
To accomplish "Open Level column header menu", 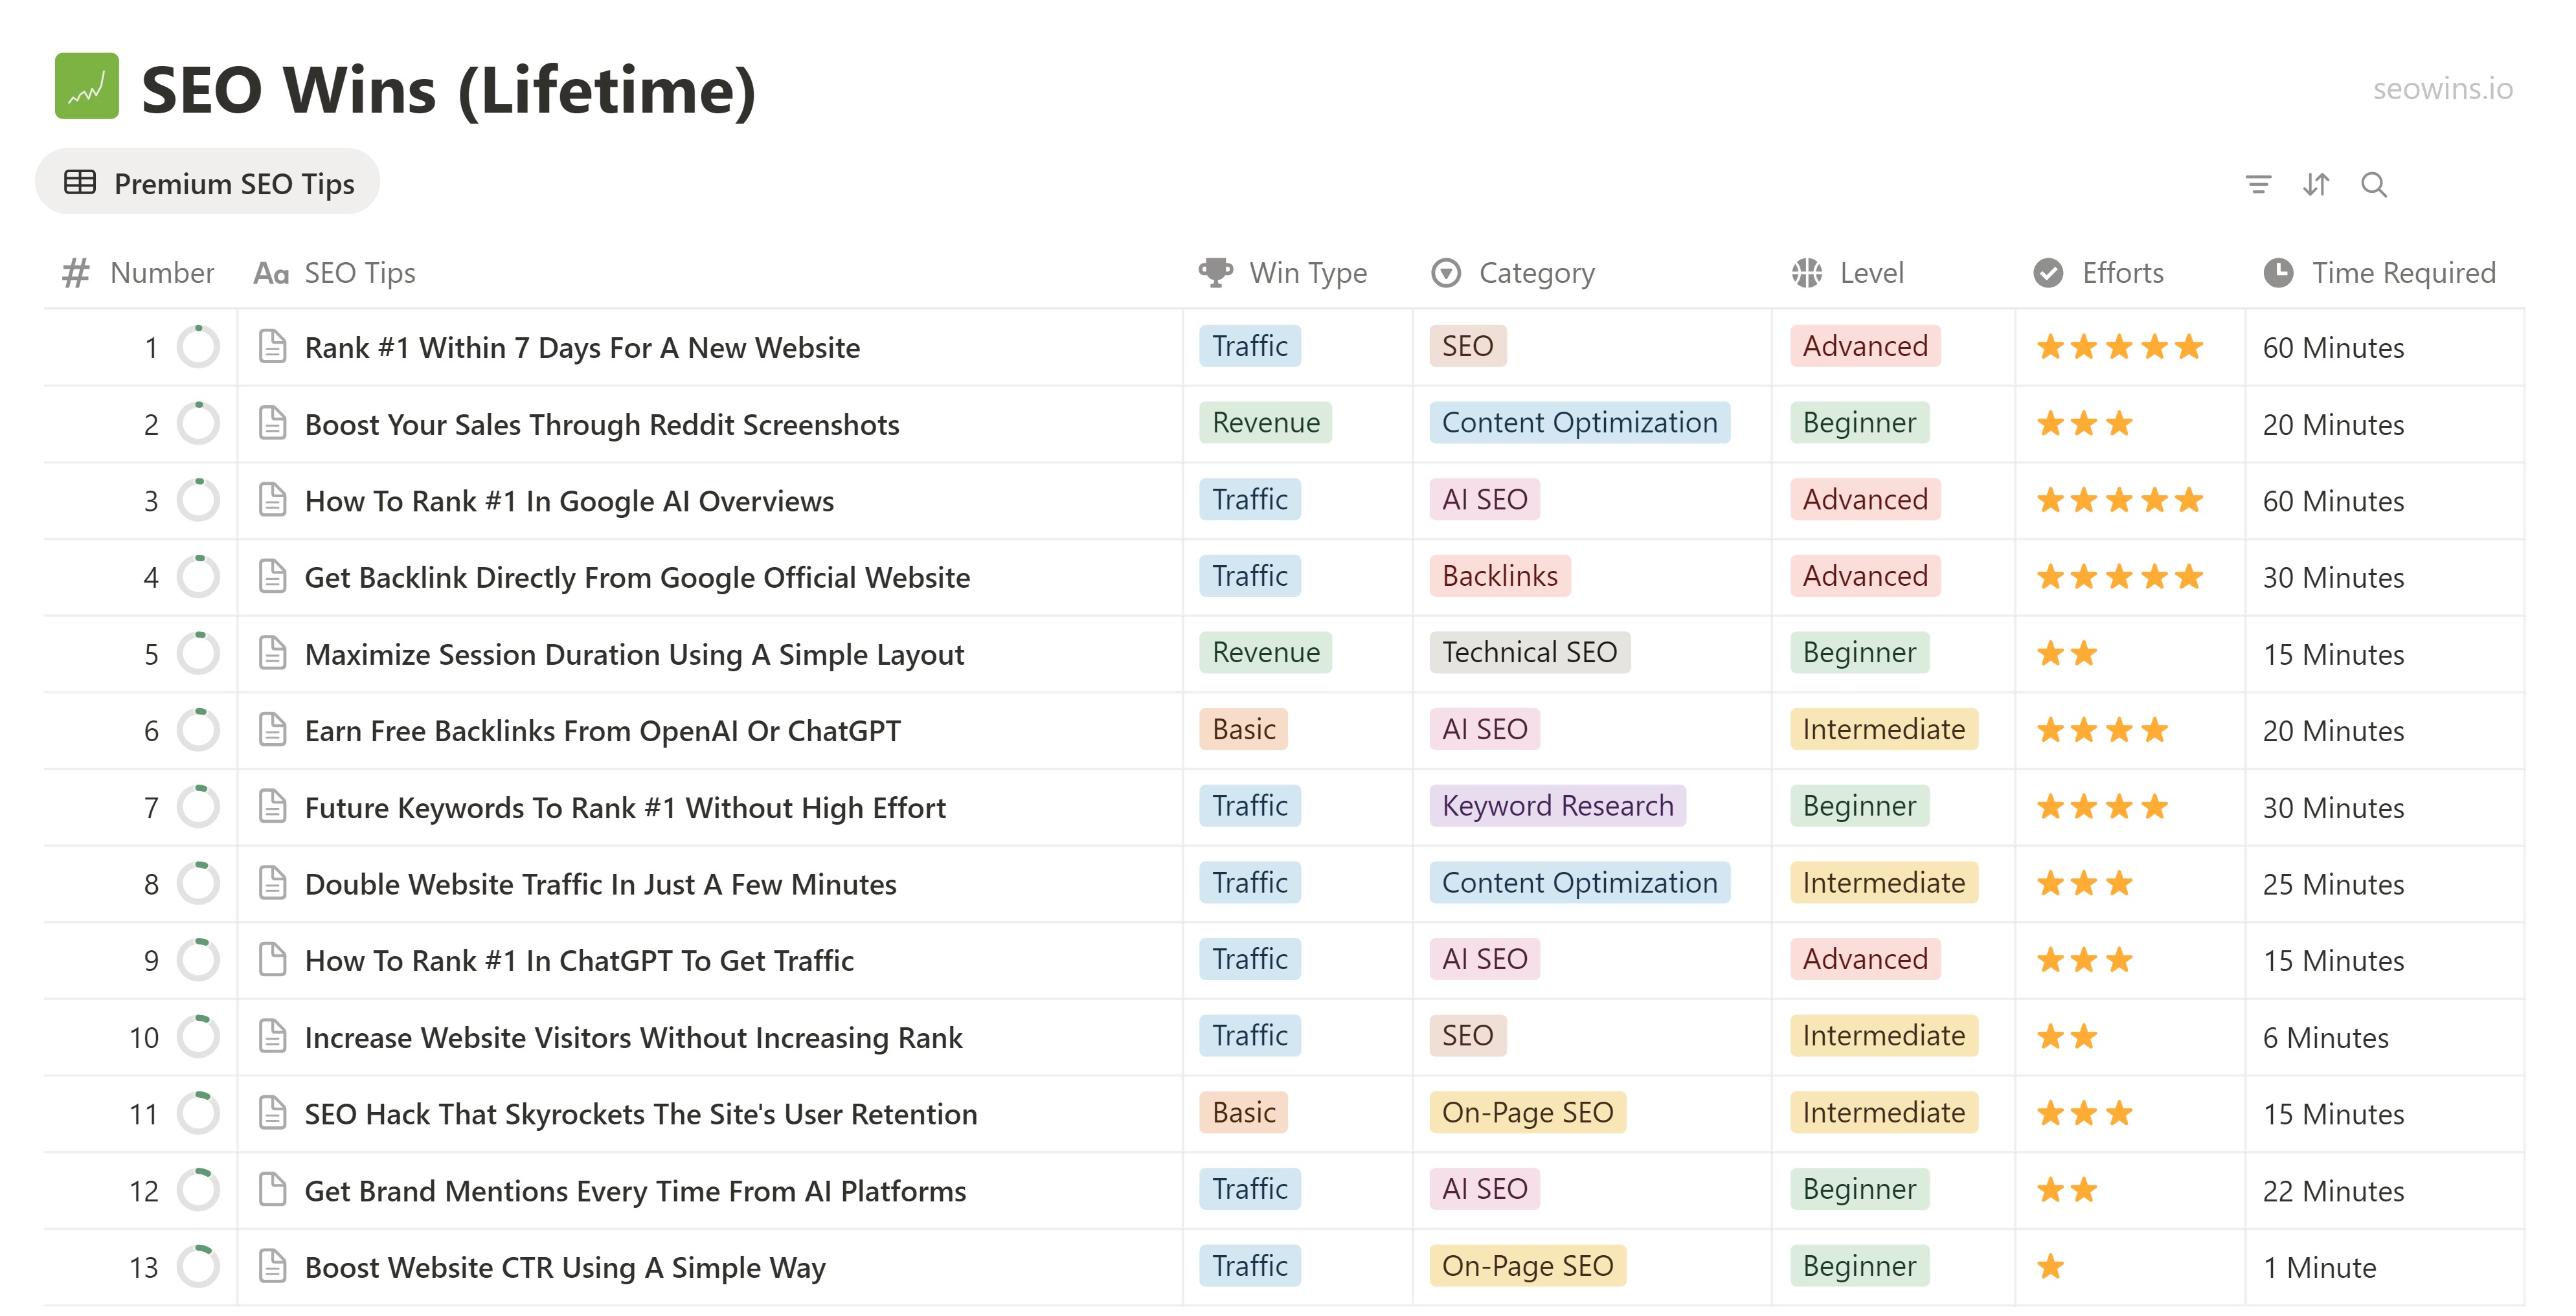I will tap(1870, 273).
